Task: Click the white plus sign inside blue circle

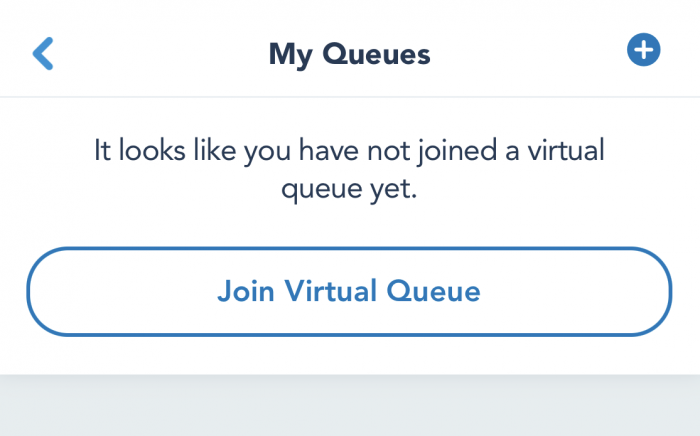Action: tap(643, 50)
